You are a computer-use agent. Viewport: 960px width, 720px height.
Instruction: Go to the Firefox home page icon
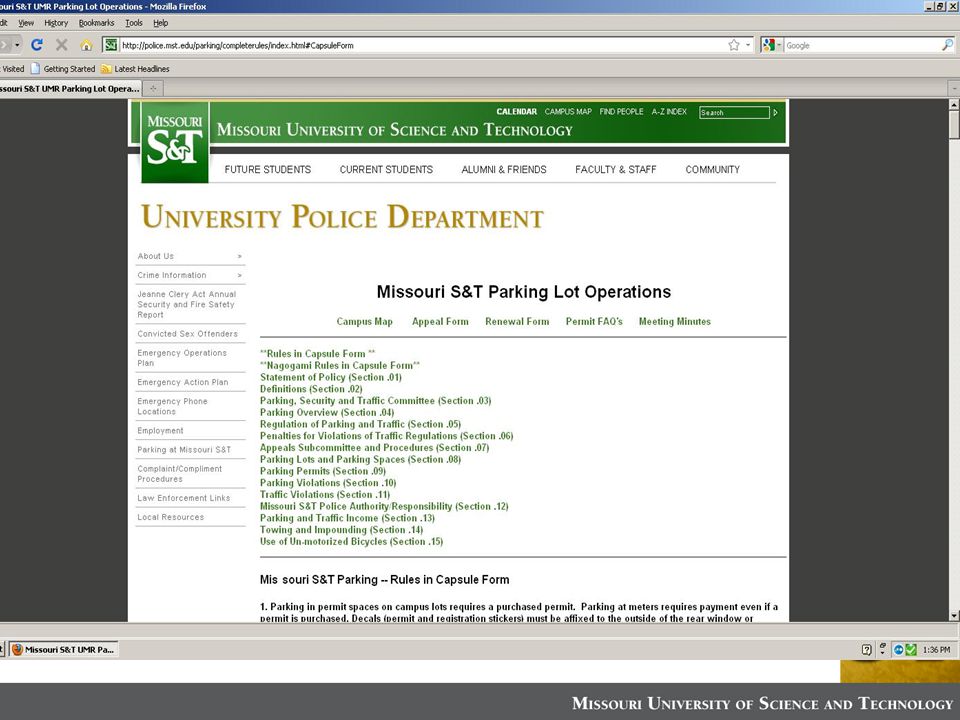(86, 45)
